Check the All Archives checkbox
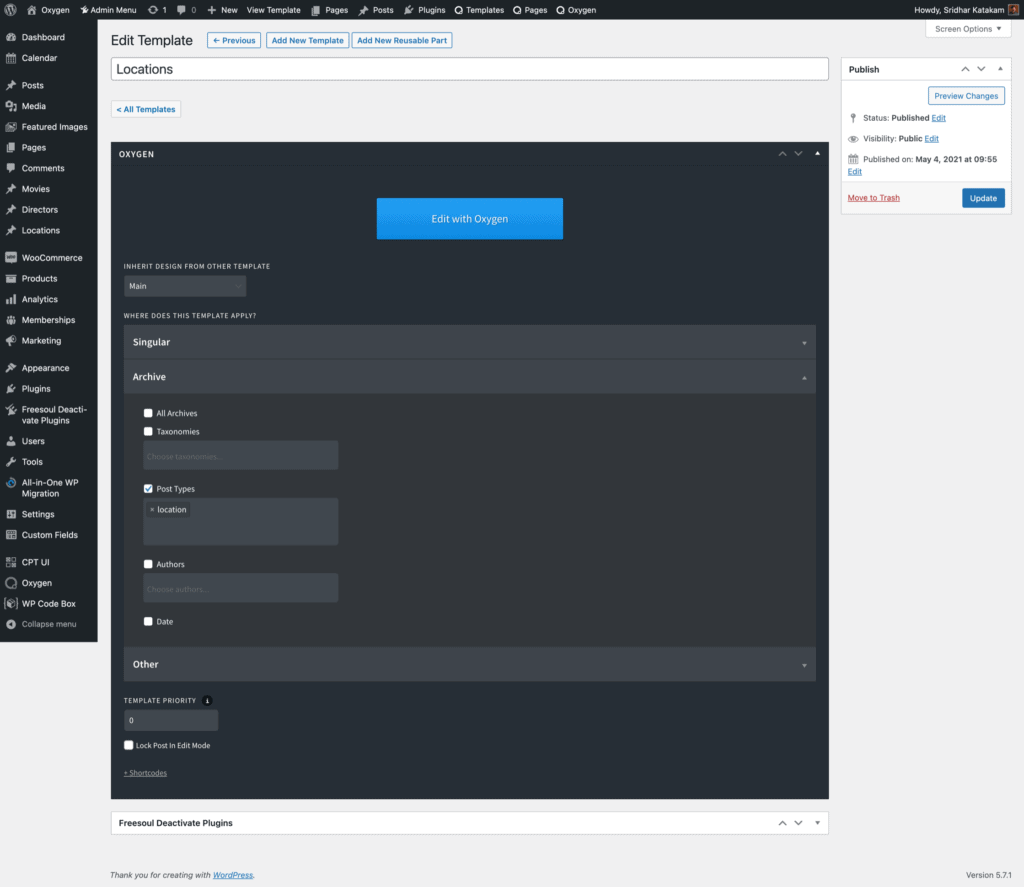The height and width of the screenshot is (887, 1024). coord(148,413)
